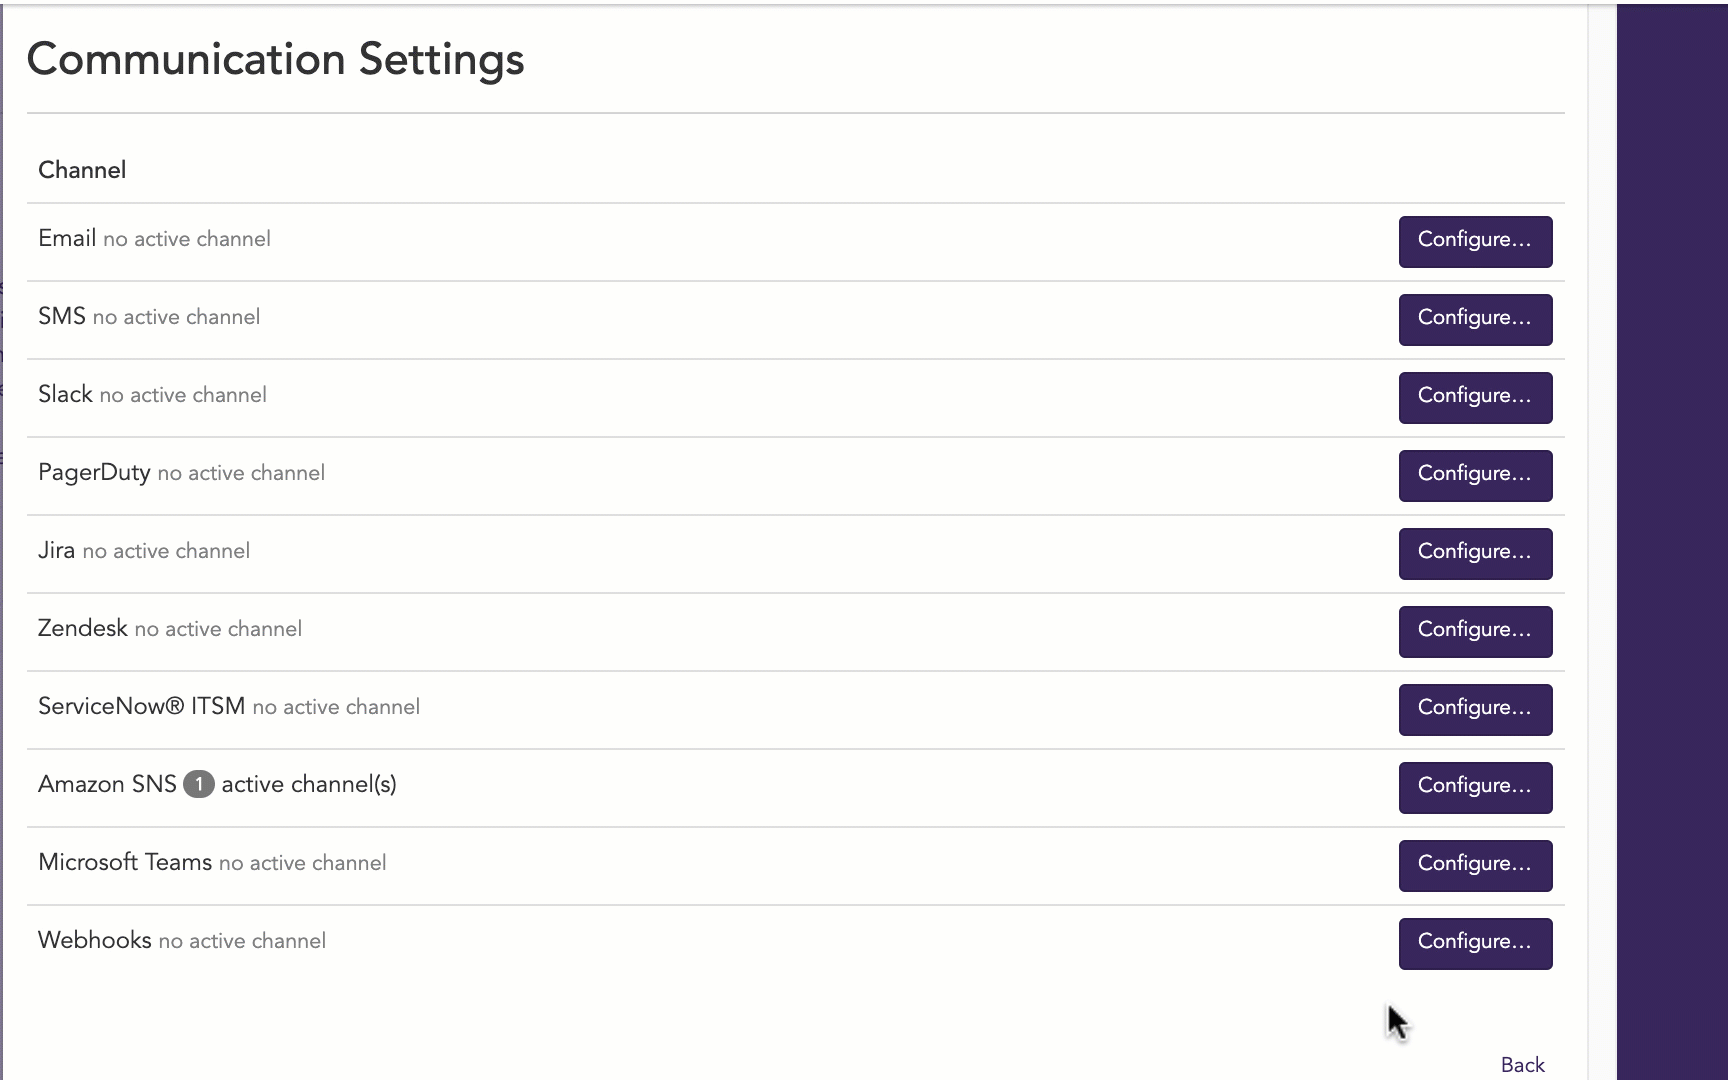Configure the PagerDuty channel
1728x1080 pixels.
[x=1475, y=475]
